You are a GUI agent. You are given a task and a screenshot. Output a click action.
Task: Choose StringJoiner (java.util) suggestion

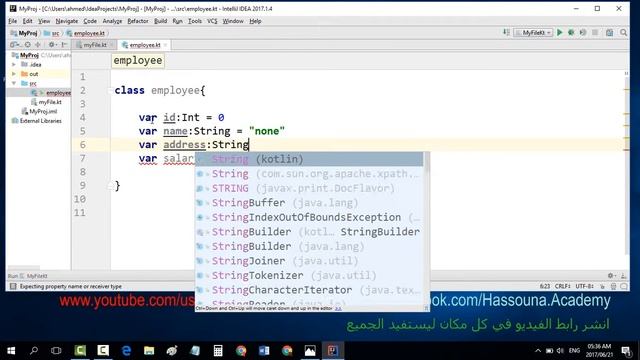pos(309,261)
